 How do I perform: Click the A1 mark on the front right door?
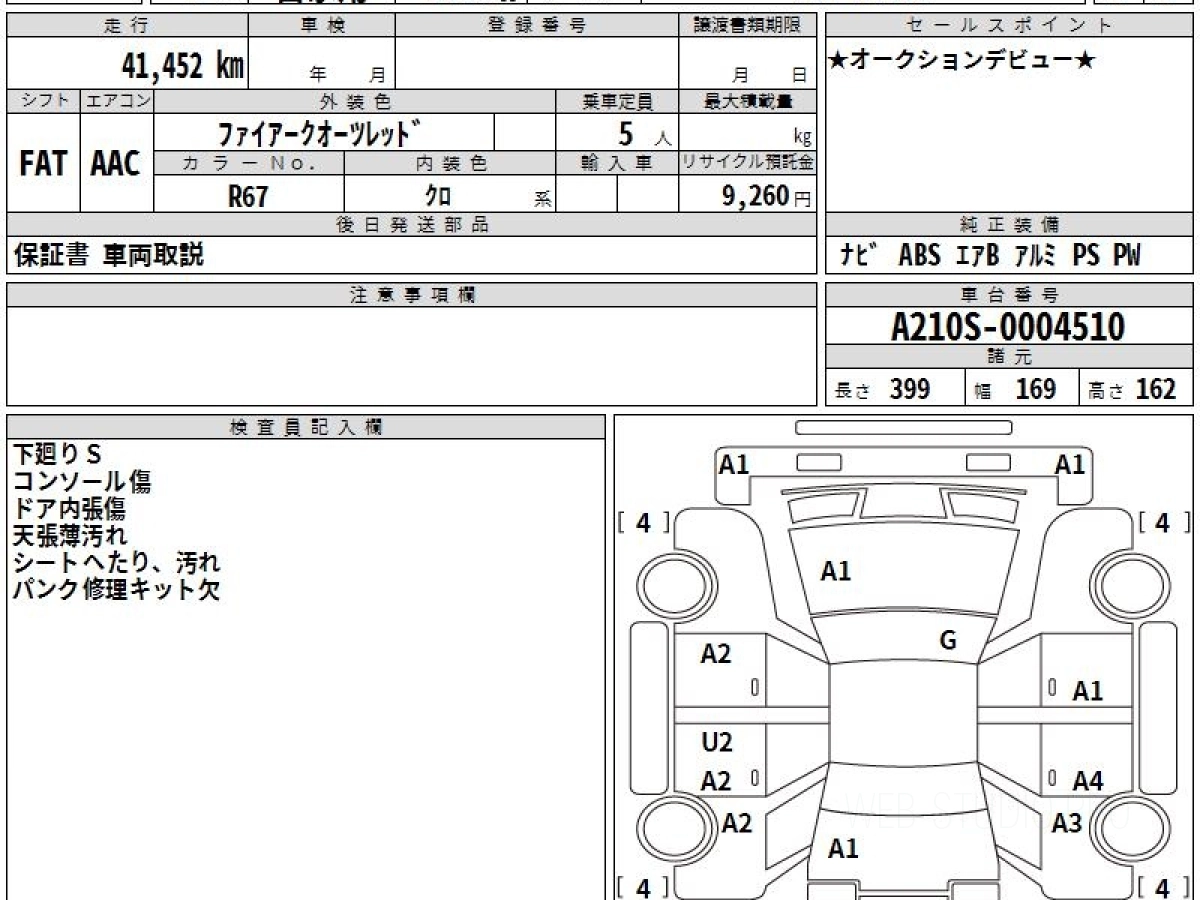click(1088, 690)
